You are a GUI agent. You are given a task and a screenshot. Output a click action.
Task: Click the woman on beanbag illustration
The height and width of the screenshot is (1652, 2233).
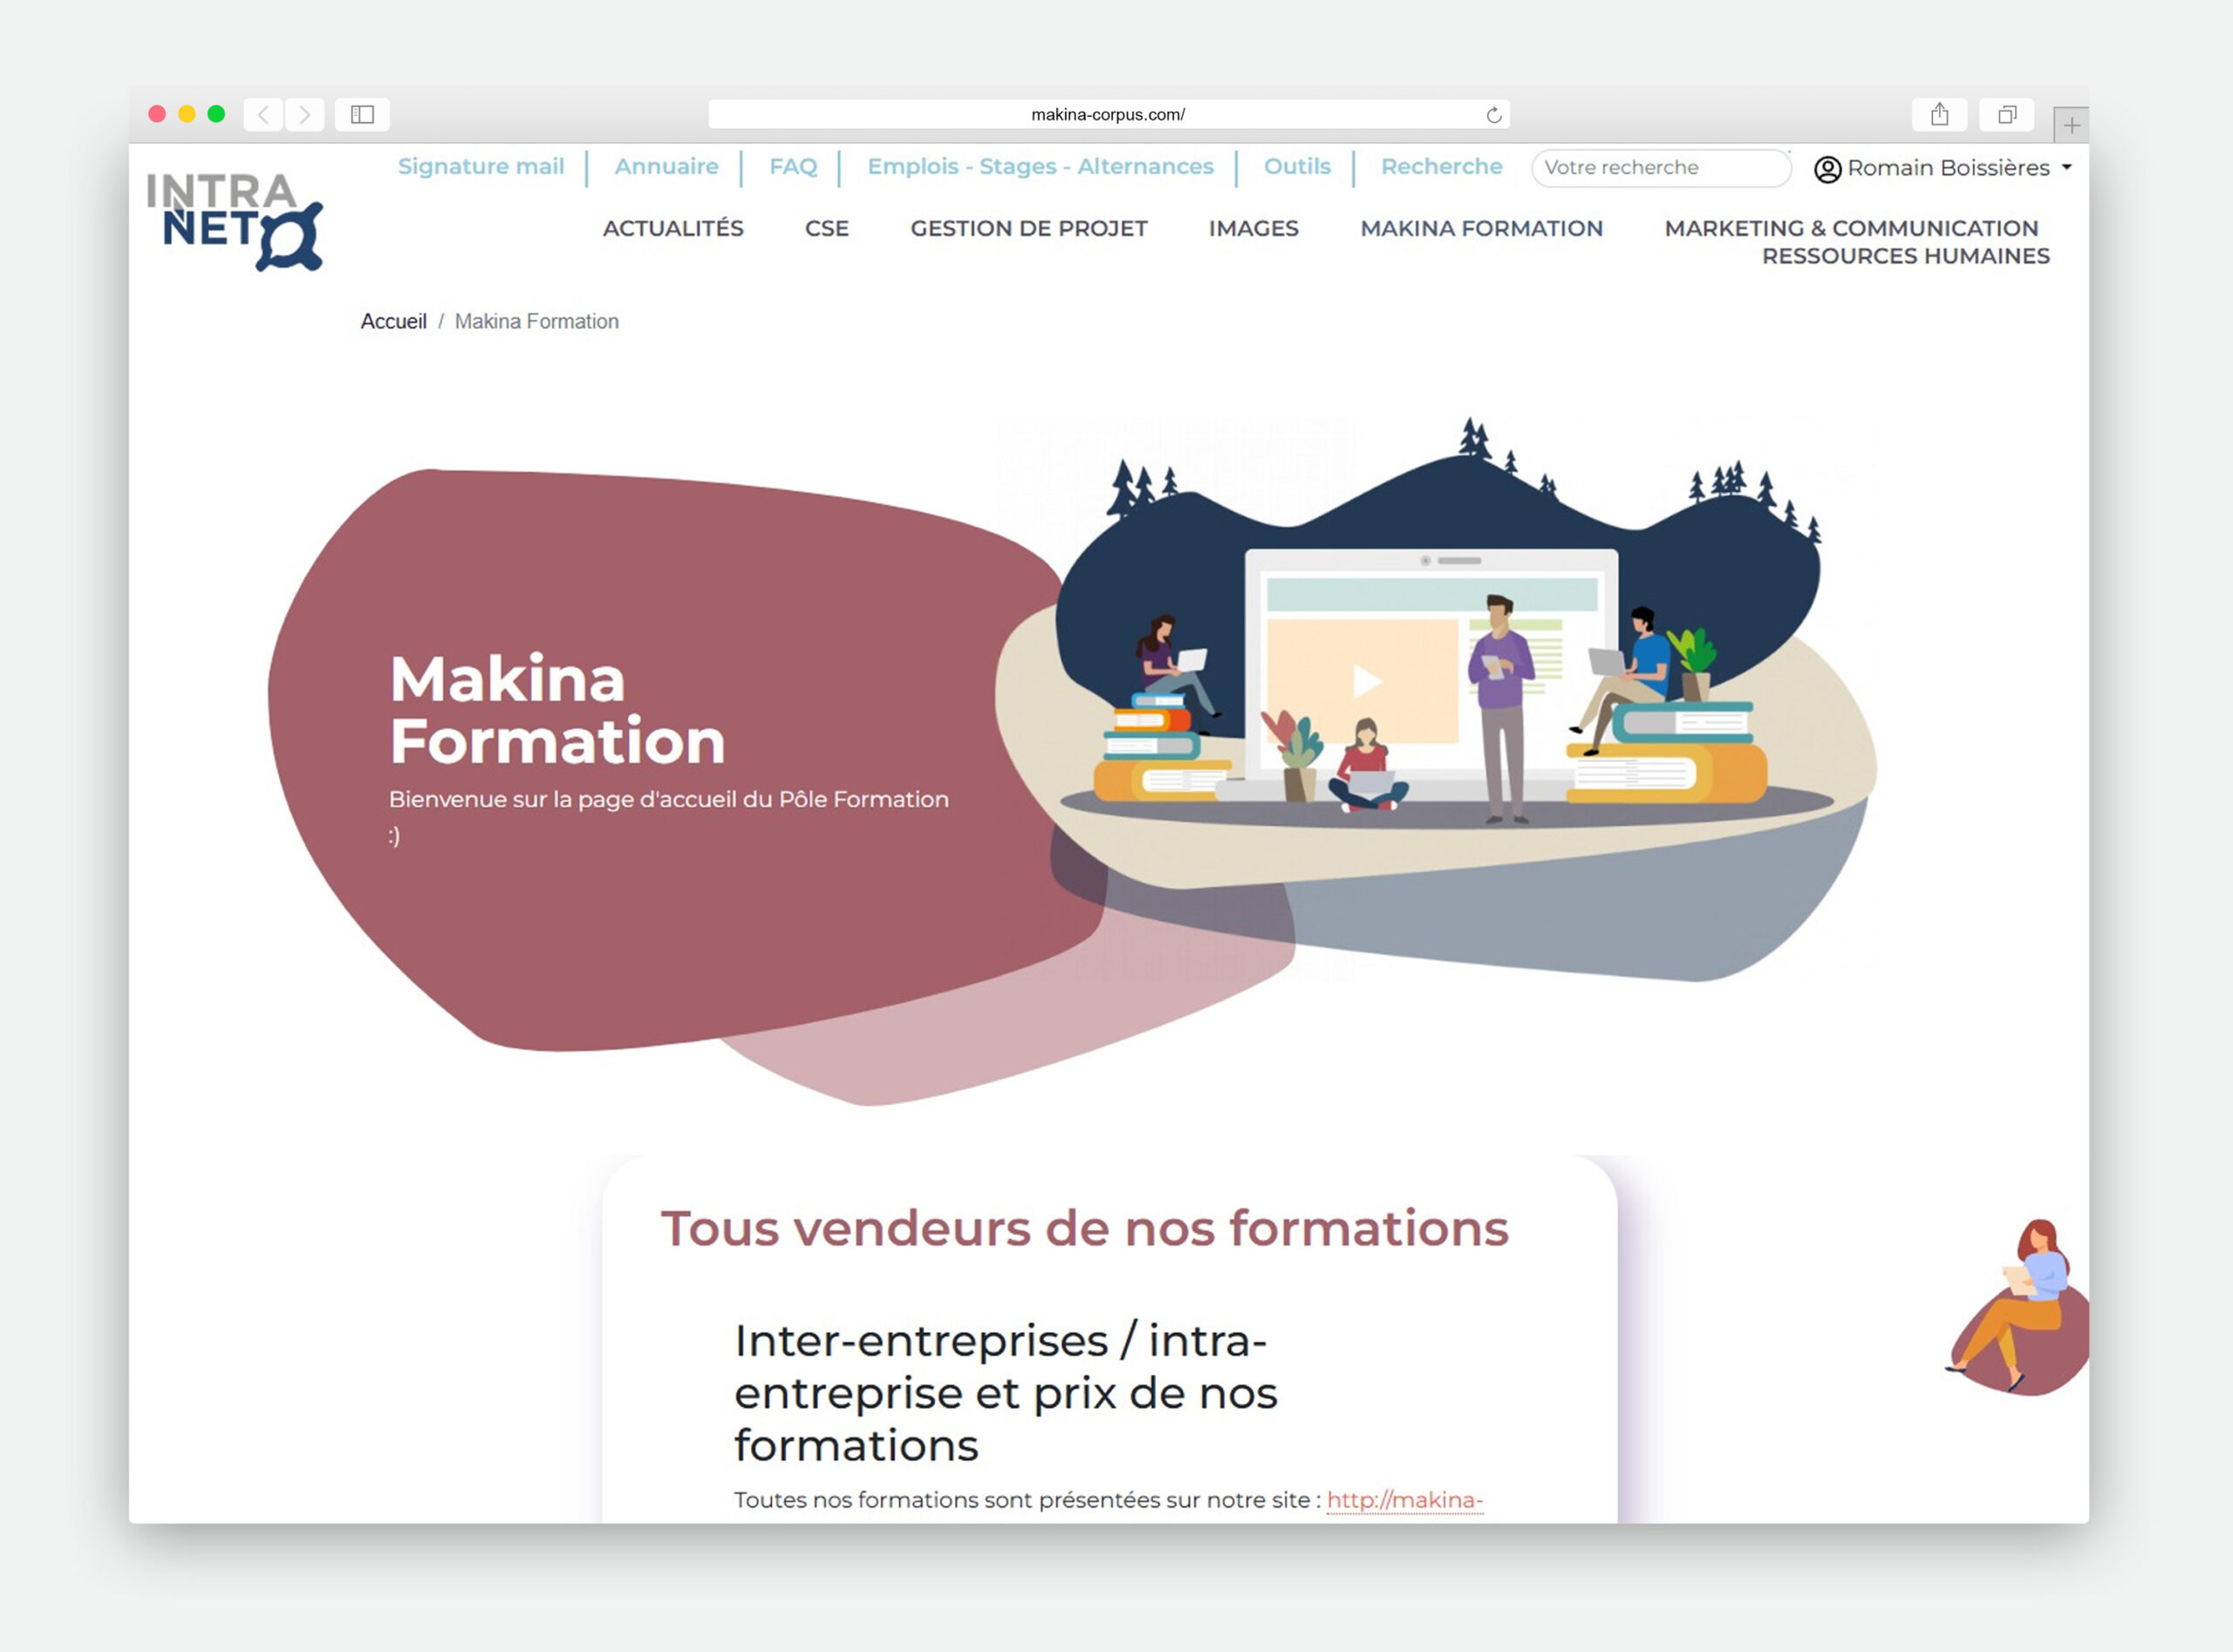coord(2018,1306)
